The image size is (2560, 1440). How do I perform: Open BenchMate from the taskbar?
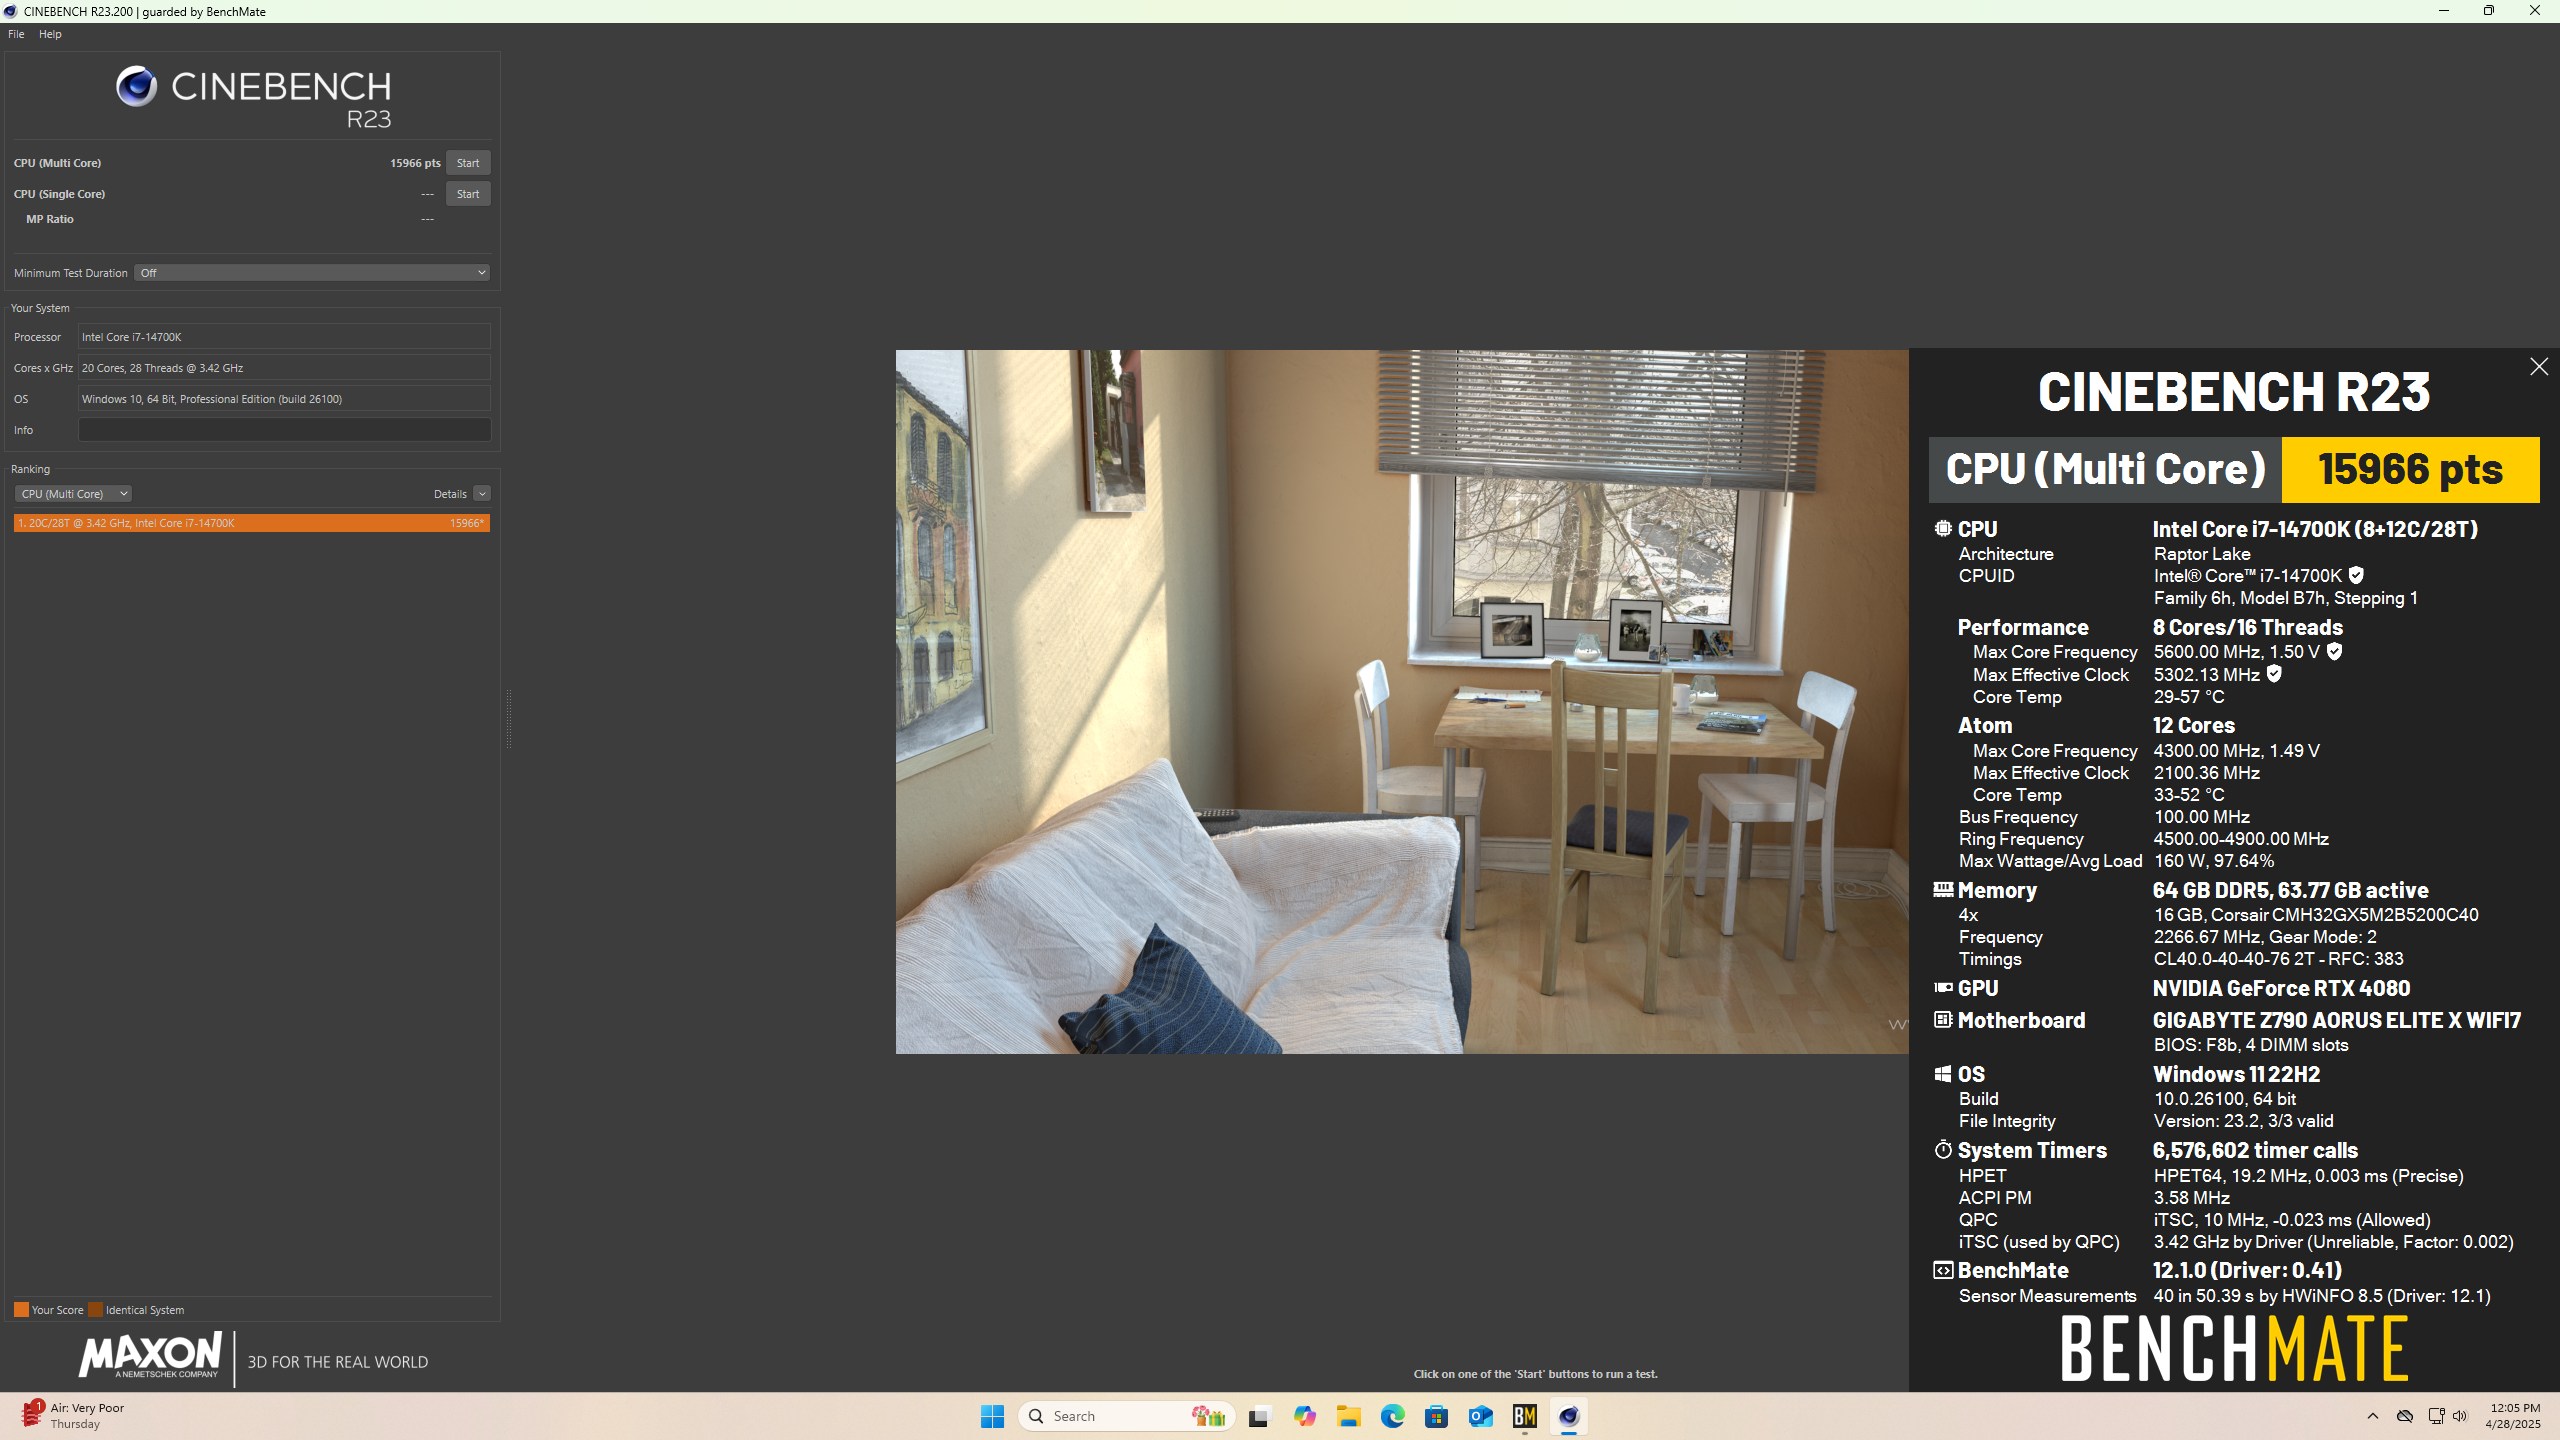1524,1416
